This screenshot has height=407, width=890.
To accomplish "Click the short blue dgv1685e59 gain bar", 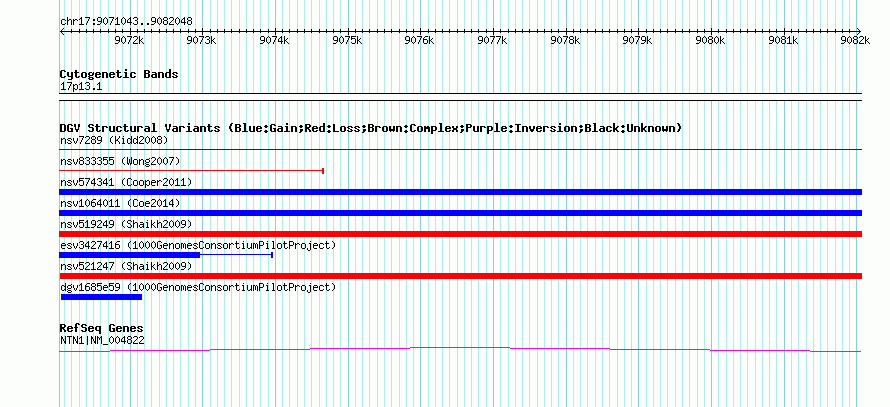I will coord(101,297).
